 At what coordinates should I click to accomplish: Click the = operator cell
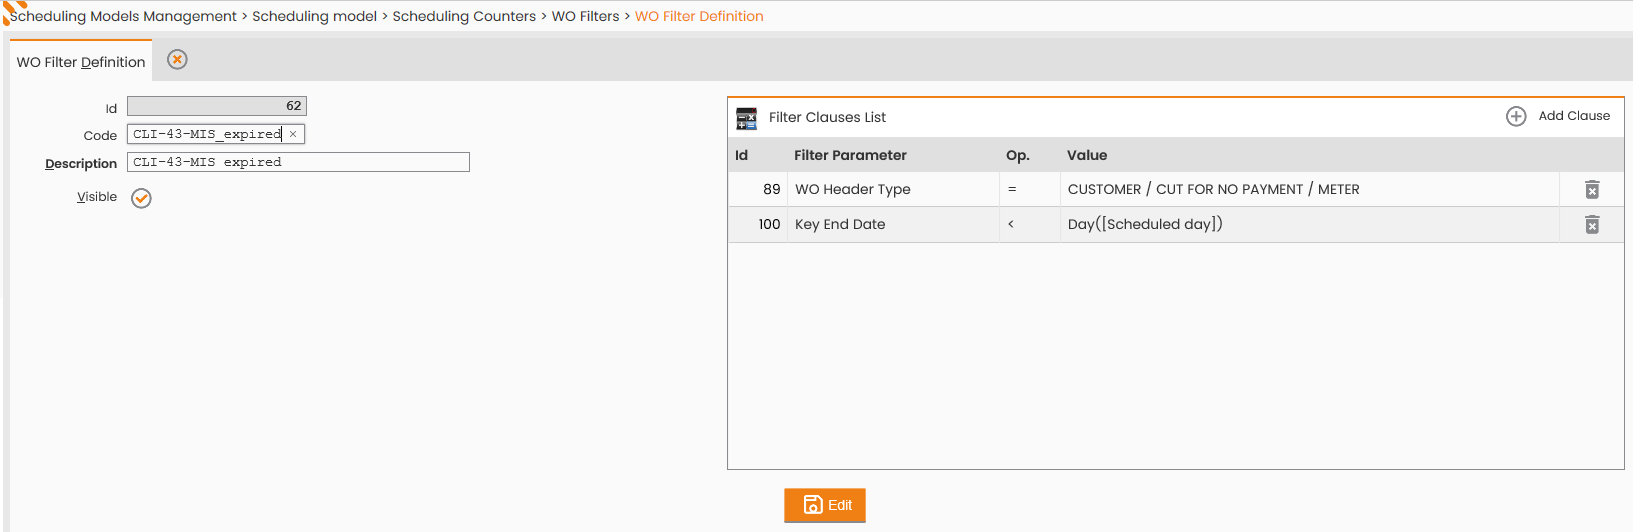click(x=1030, y=189)
